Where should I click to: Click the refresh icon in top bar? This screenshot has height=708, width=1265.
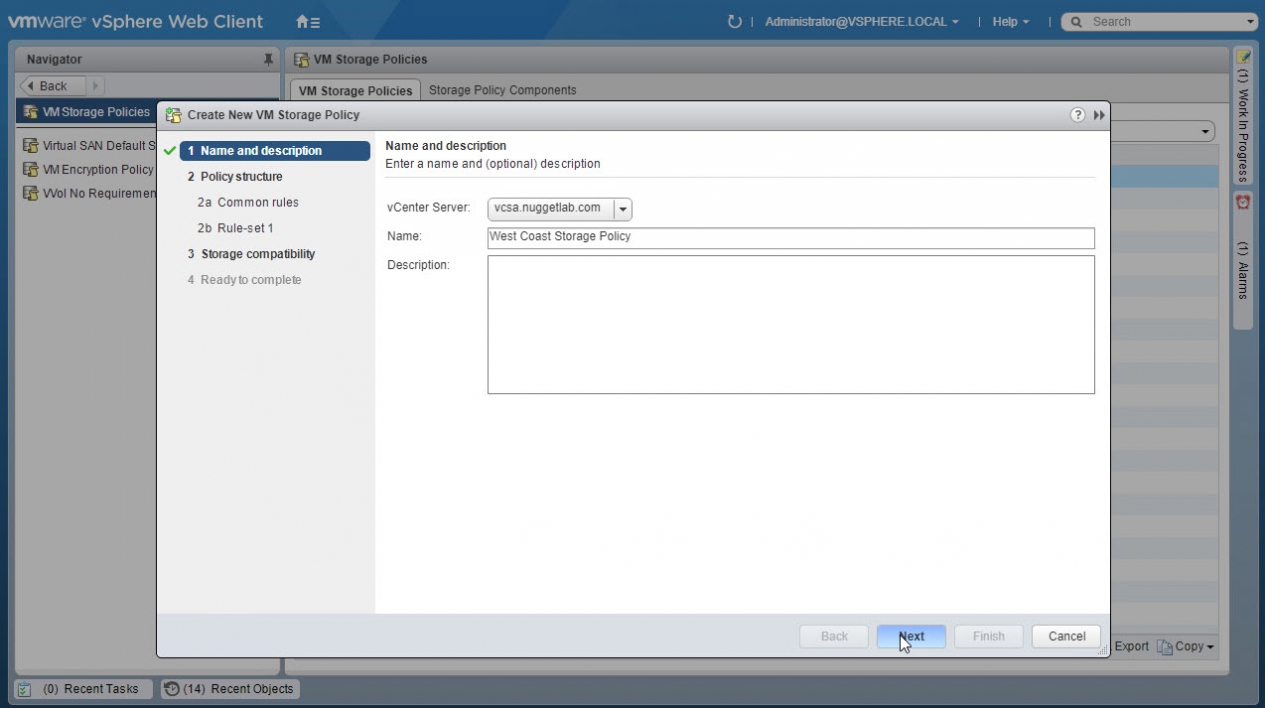(x=735, y=21)
